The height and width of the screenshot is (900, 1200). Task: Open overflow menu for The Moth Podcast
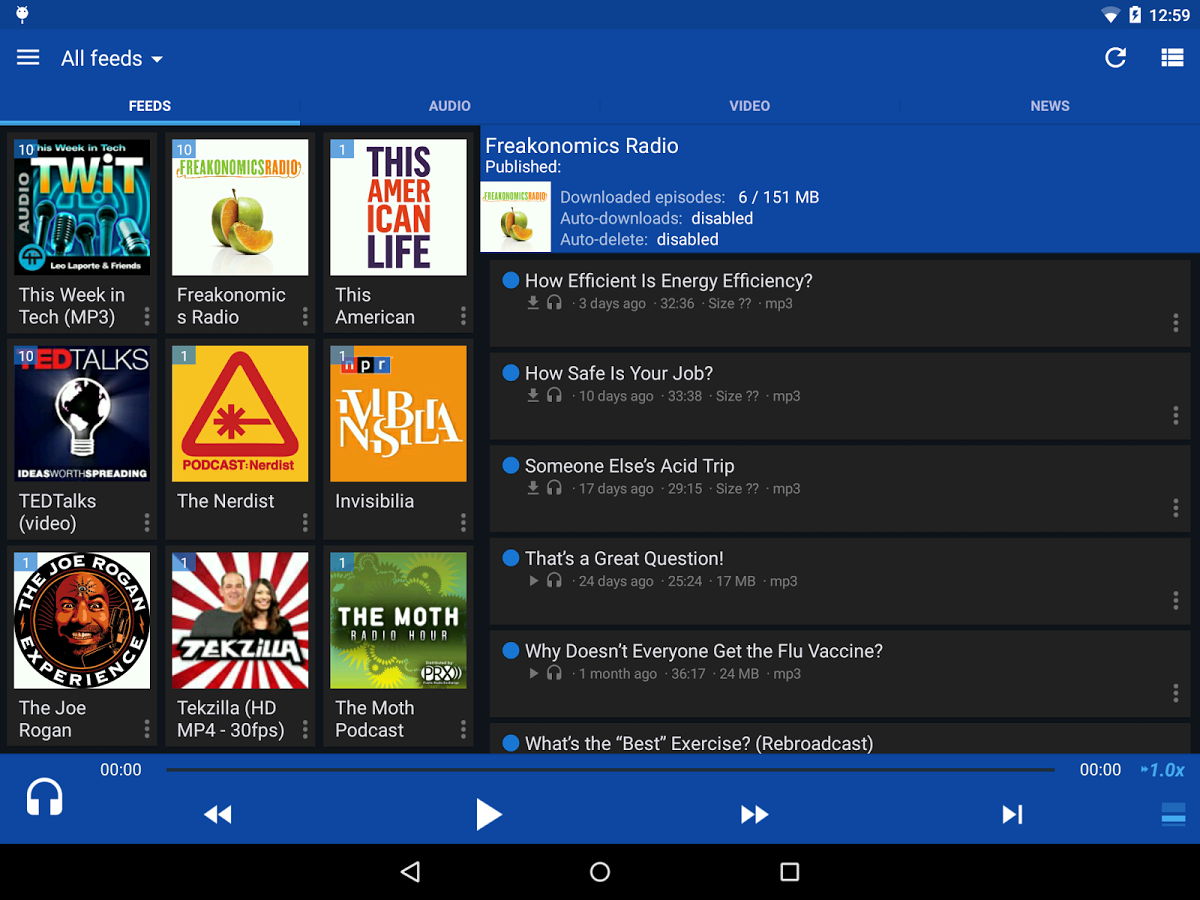463,729
